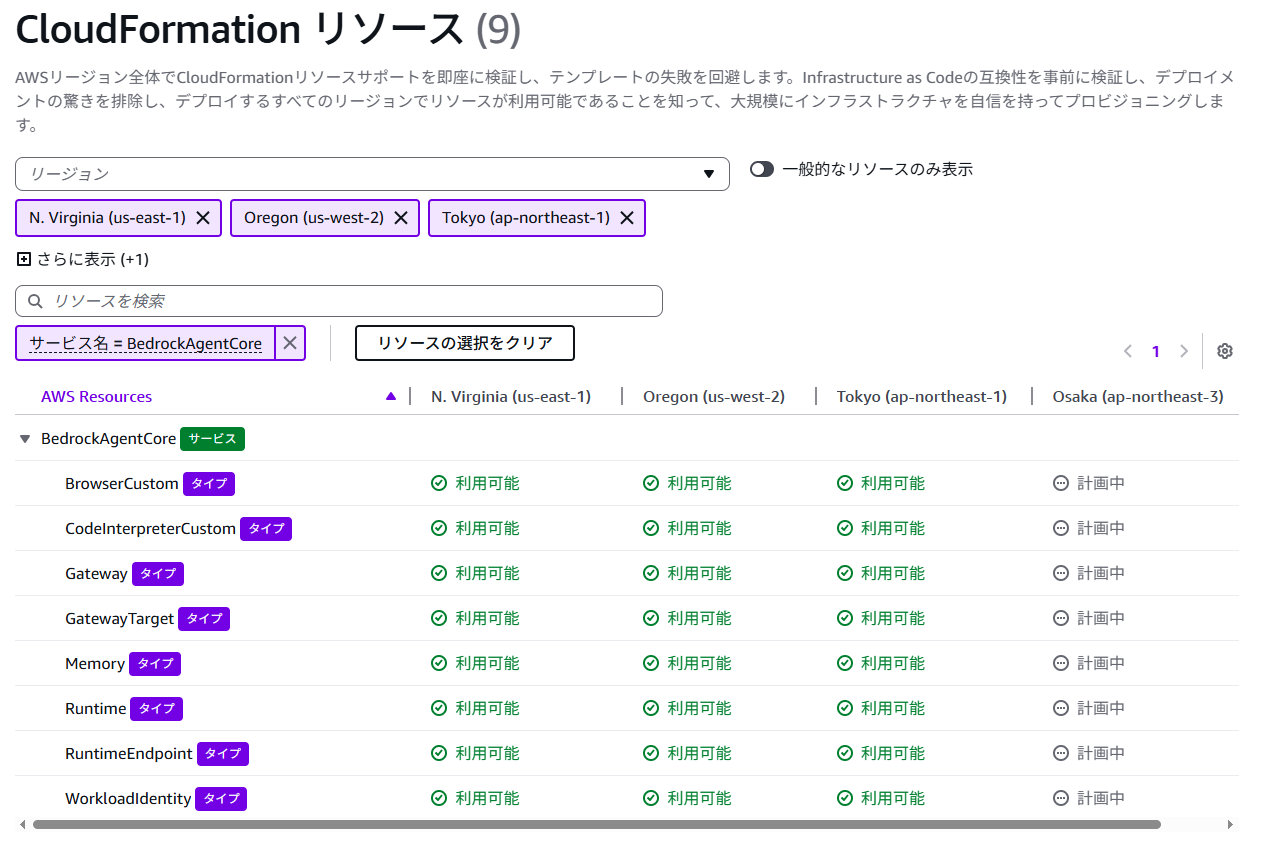Click the N. Virginia (us-east-1) column header
The height and width of the screenshot is (851, 1261).
[511, 396]
